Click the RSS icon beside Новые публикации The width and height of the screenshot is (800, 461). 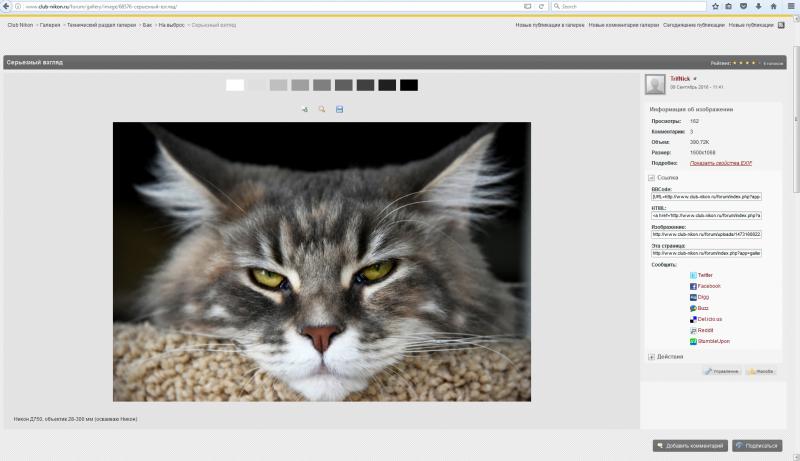click(781, 25)
